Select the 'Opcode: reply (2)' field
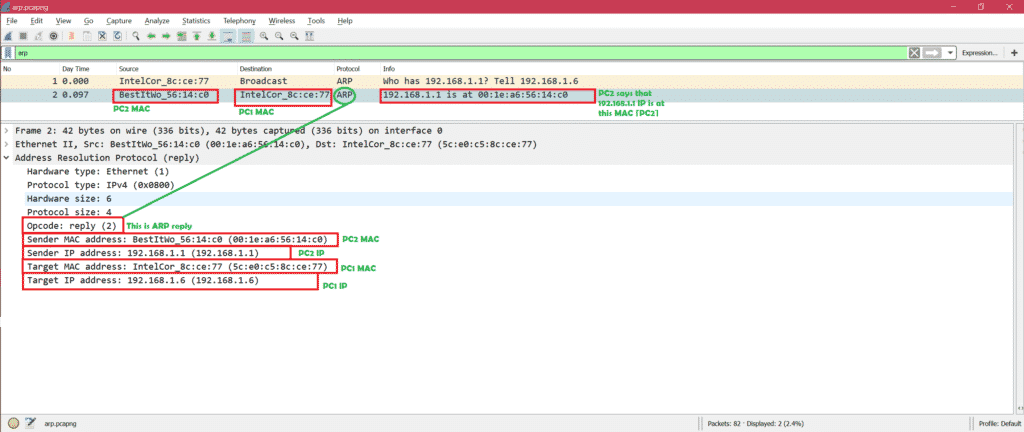This screenshot has width=1024, height=432. tap(72, 226)
